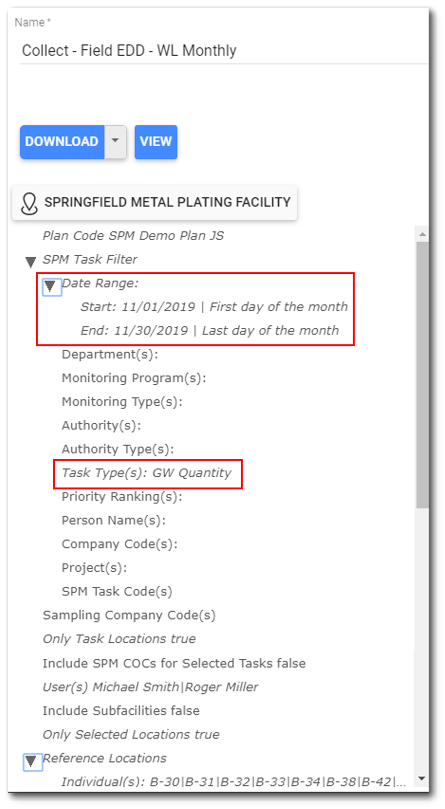Click the View button
Viewport: 445px width, 809px height.
point(156,141)
